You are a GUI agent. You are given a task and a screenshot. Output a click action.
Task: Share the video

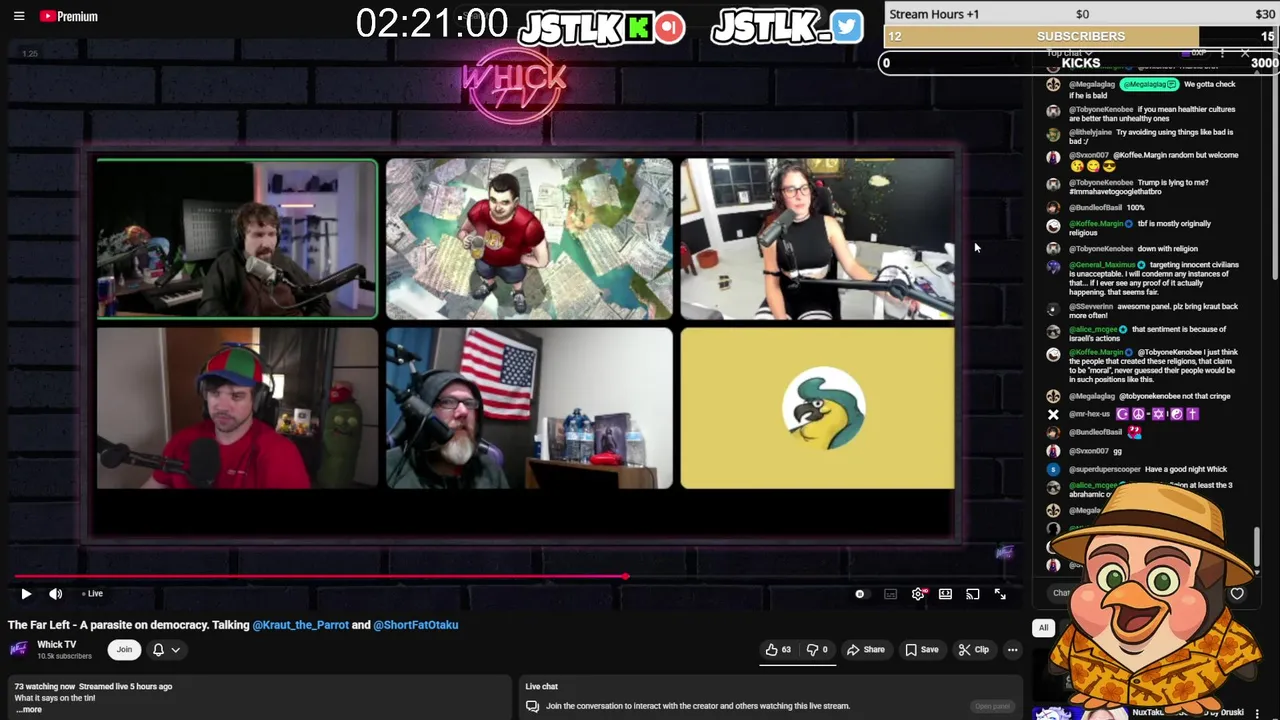pos(866,650)
